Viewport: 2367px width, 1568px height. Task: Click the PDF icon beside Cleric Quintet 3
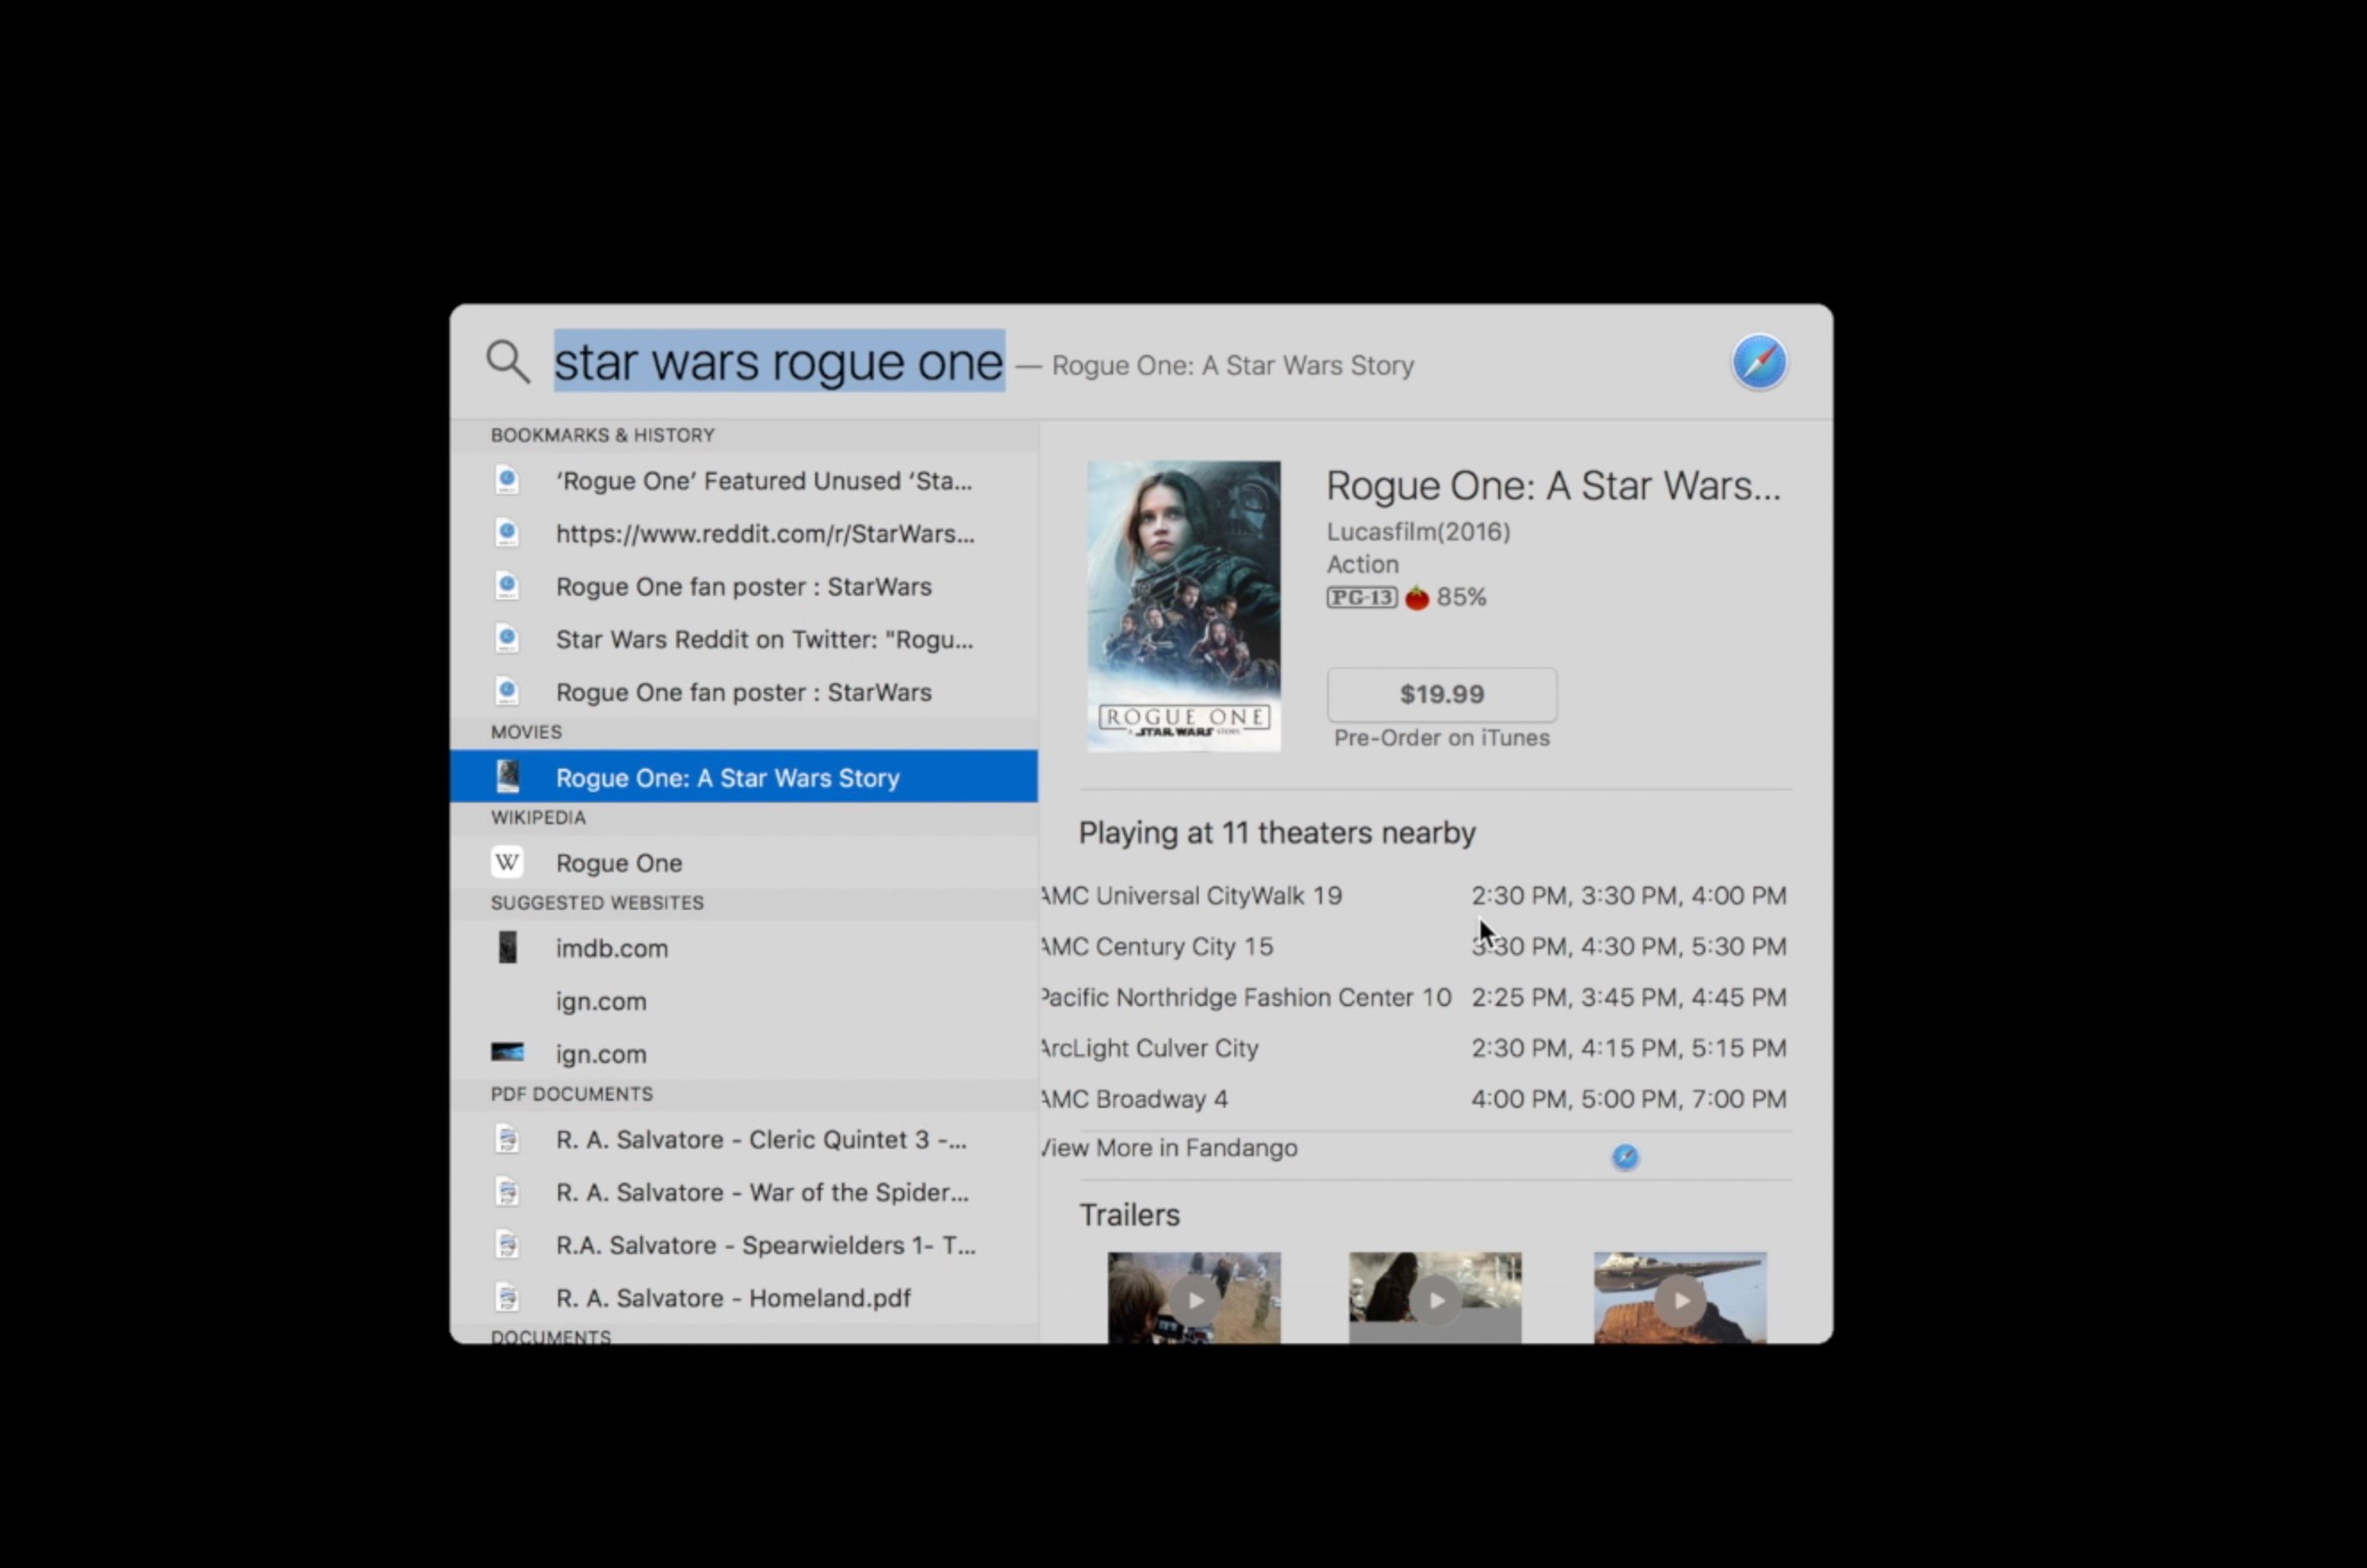(507, 1139)
